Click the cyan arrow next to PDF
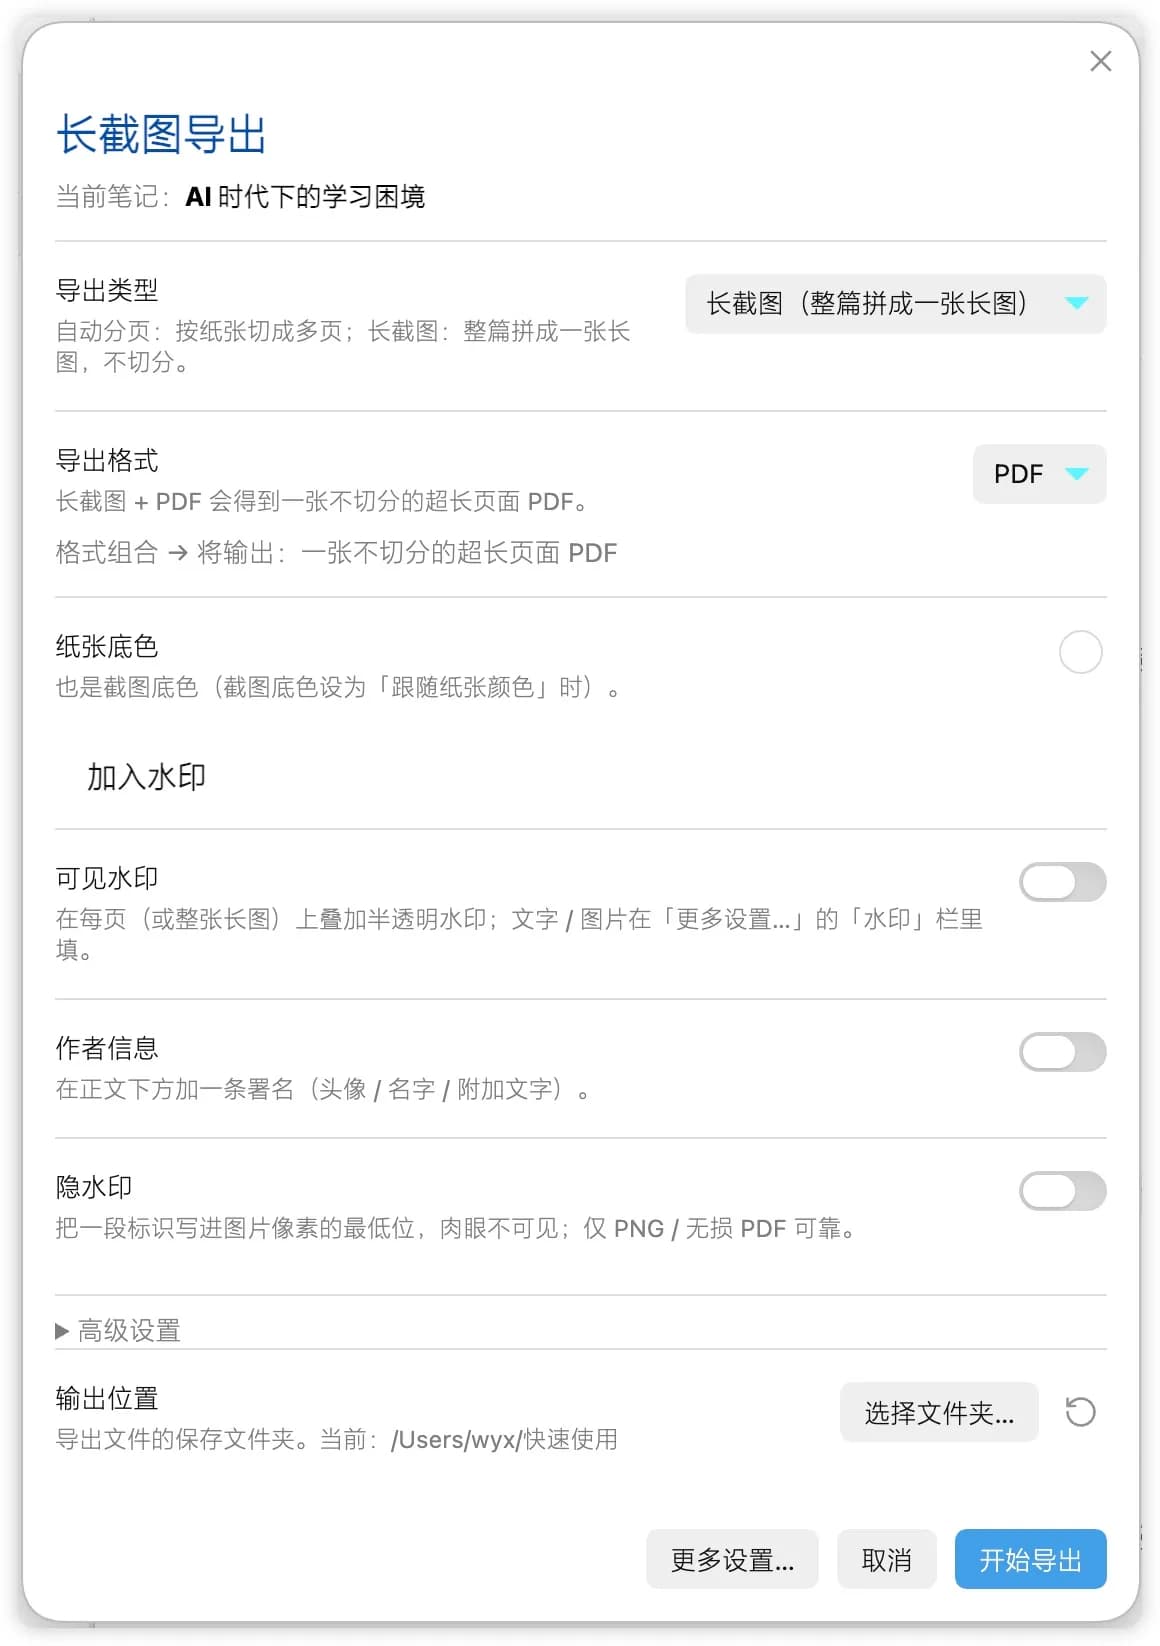Image resolution: width=1160 pixels, height=1646 pixels. pos(1076,473)
